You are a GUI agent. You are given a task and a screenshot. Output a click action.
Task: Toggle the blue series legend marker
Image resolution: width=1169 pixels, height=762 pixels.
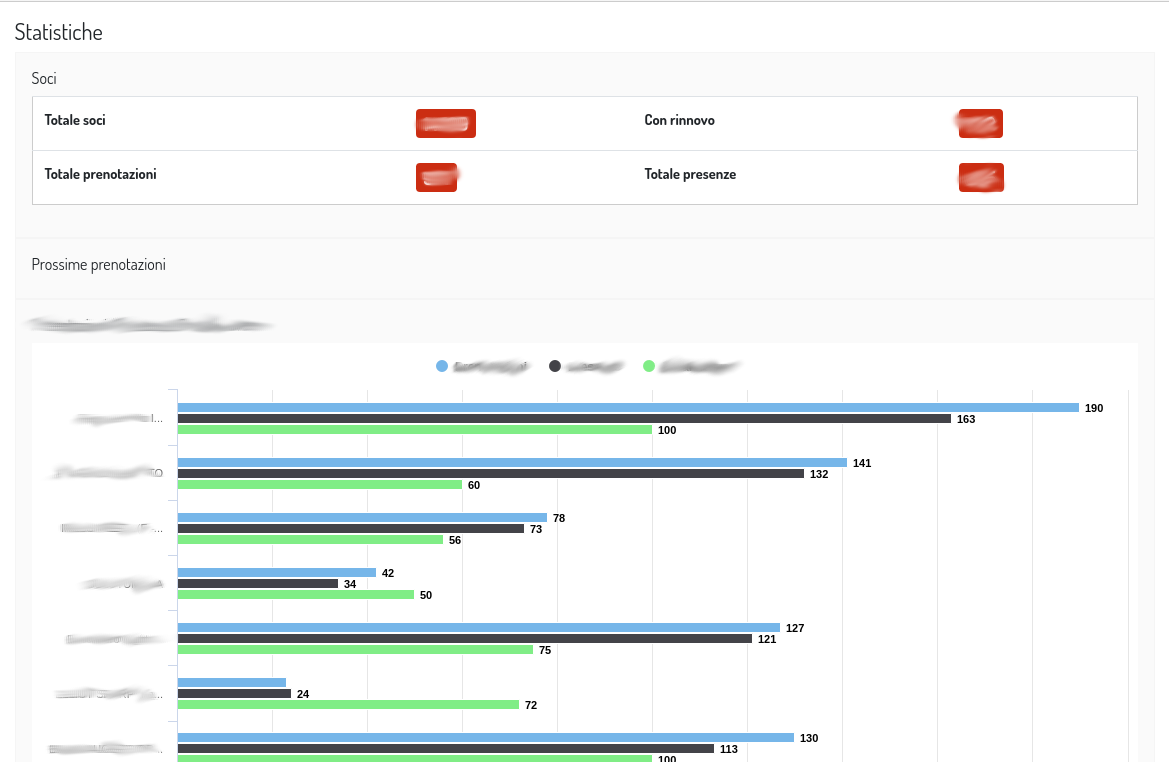pyautogui.click(x=442, y=366)
